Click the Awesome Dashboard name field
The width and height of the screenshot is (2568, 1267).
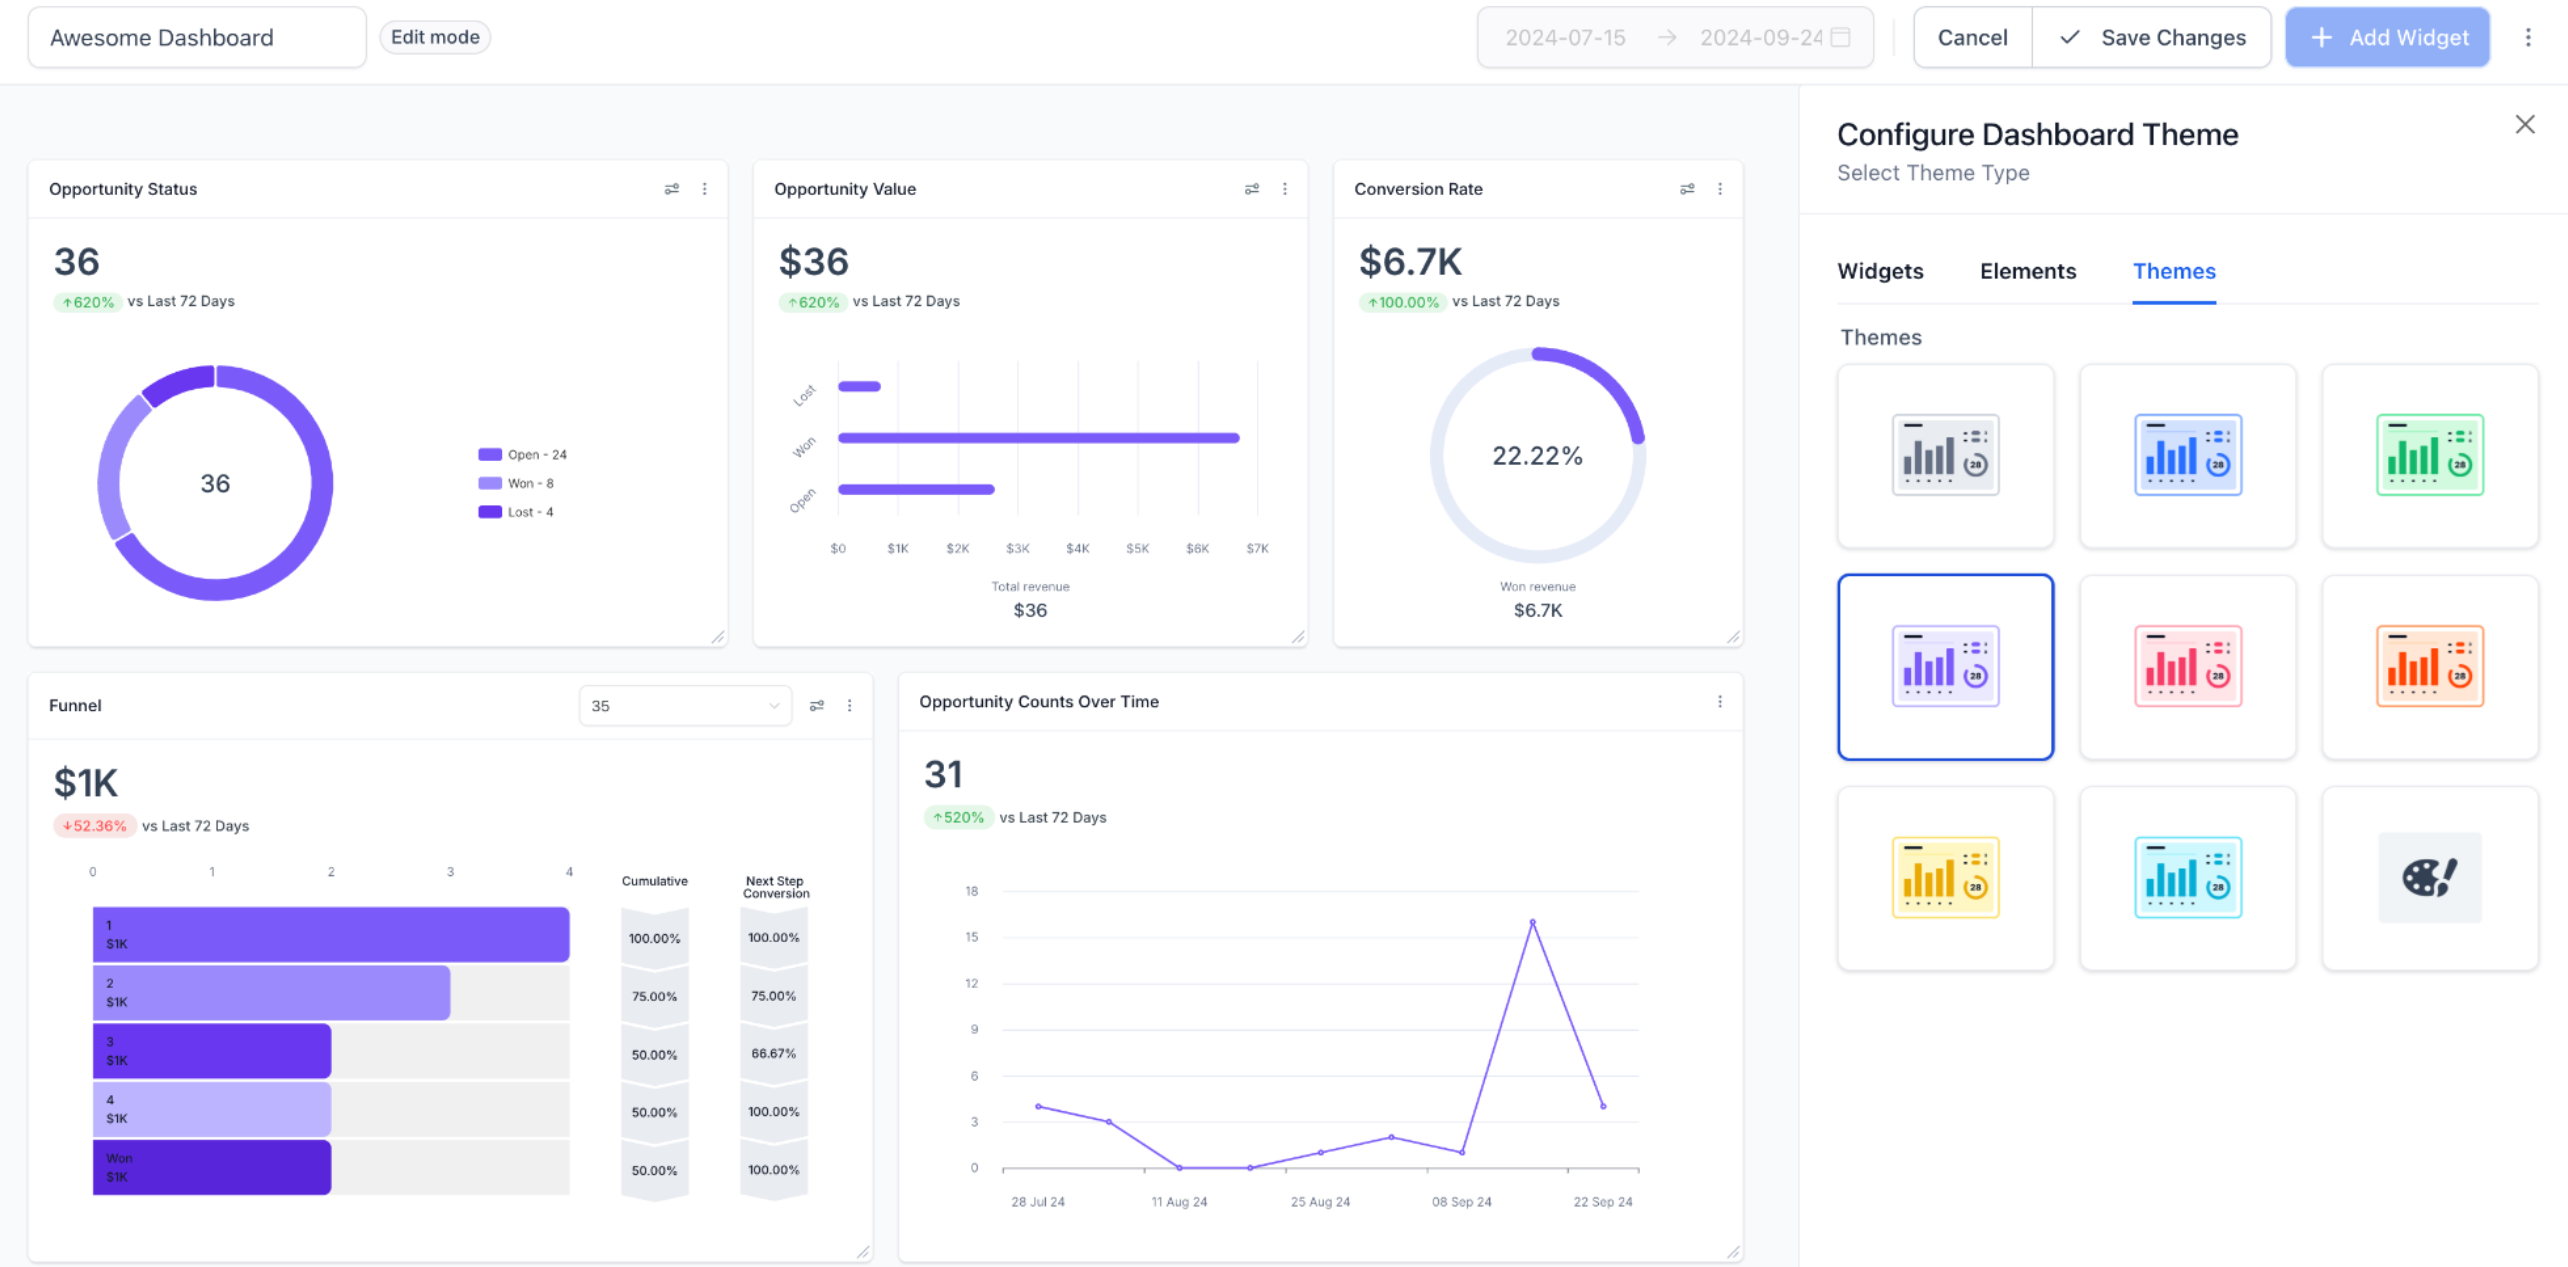point(197,38)
